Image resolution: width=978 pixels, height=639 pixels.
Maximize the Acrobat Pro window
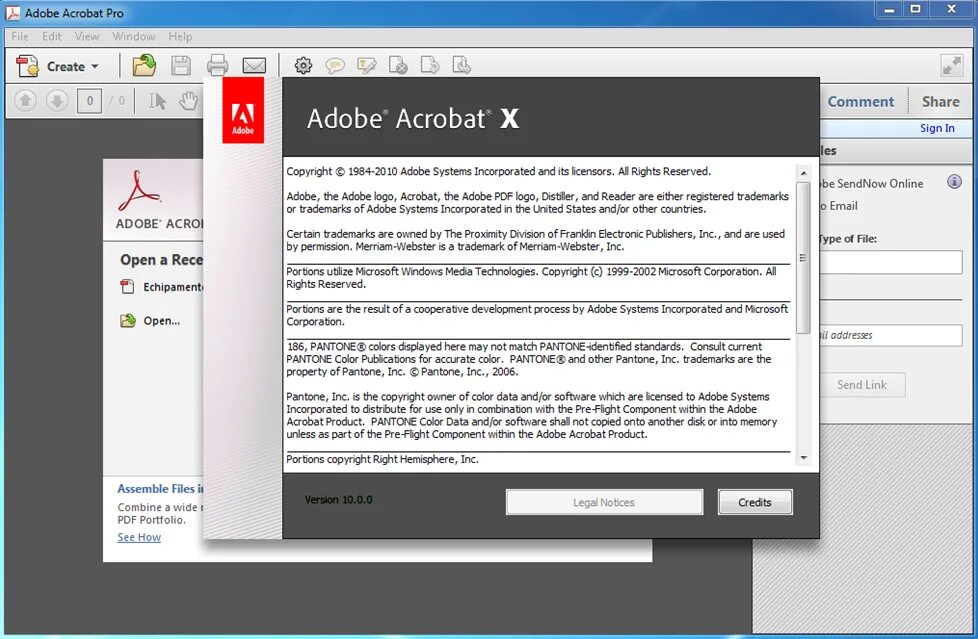pyautogui.click(x=915, y=9)
